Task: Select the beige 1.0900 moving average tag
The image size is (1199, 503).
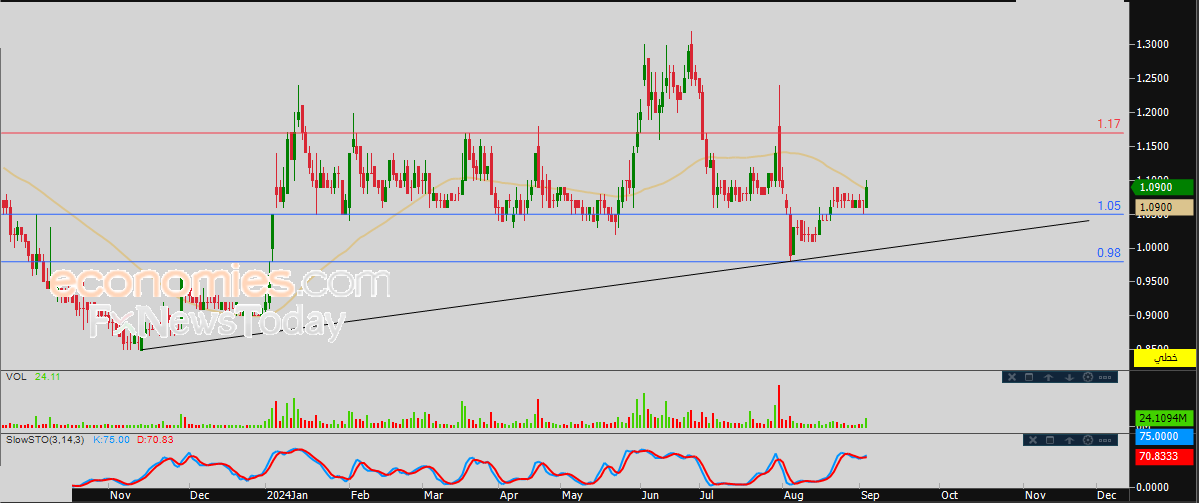Action: click(1165, 207)
